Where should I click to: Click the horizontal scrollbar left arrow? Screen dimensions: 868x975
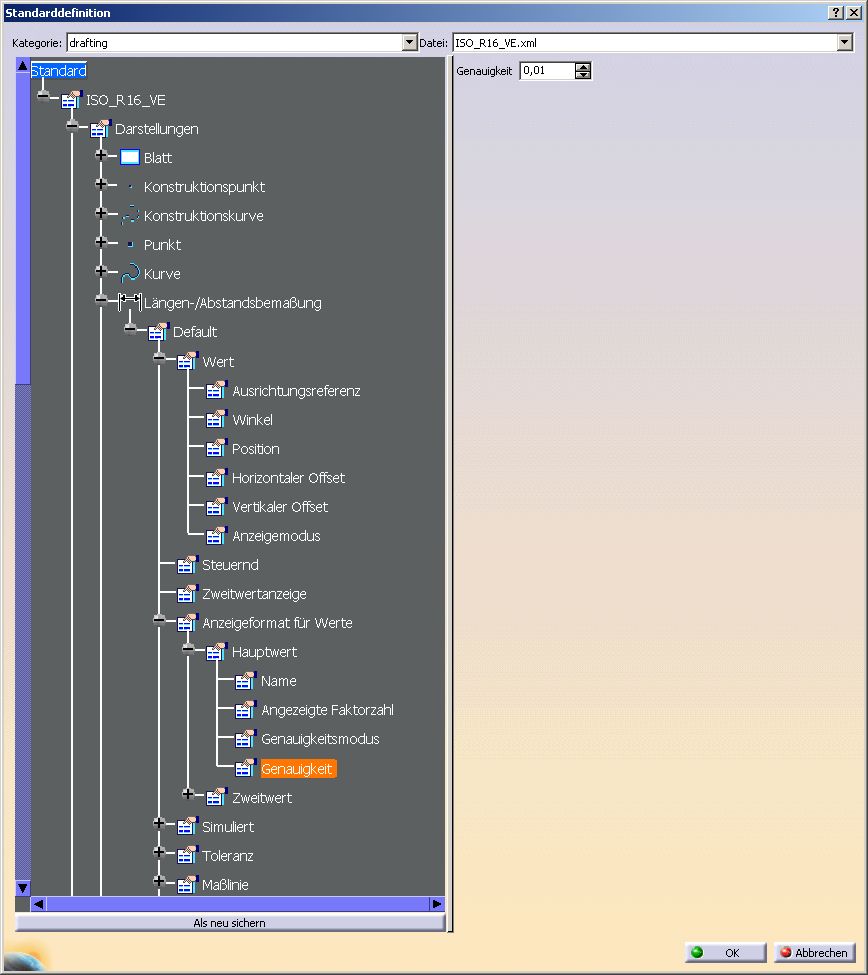pos(39,903)
